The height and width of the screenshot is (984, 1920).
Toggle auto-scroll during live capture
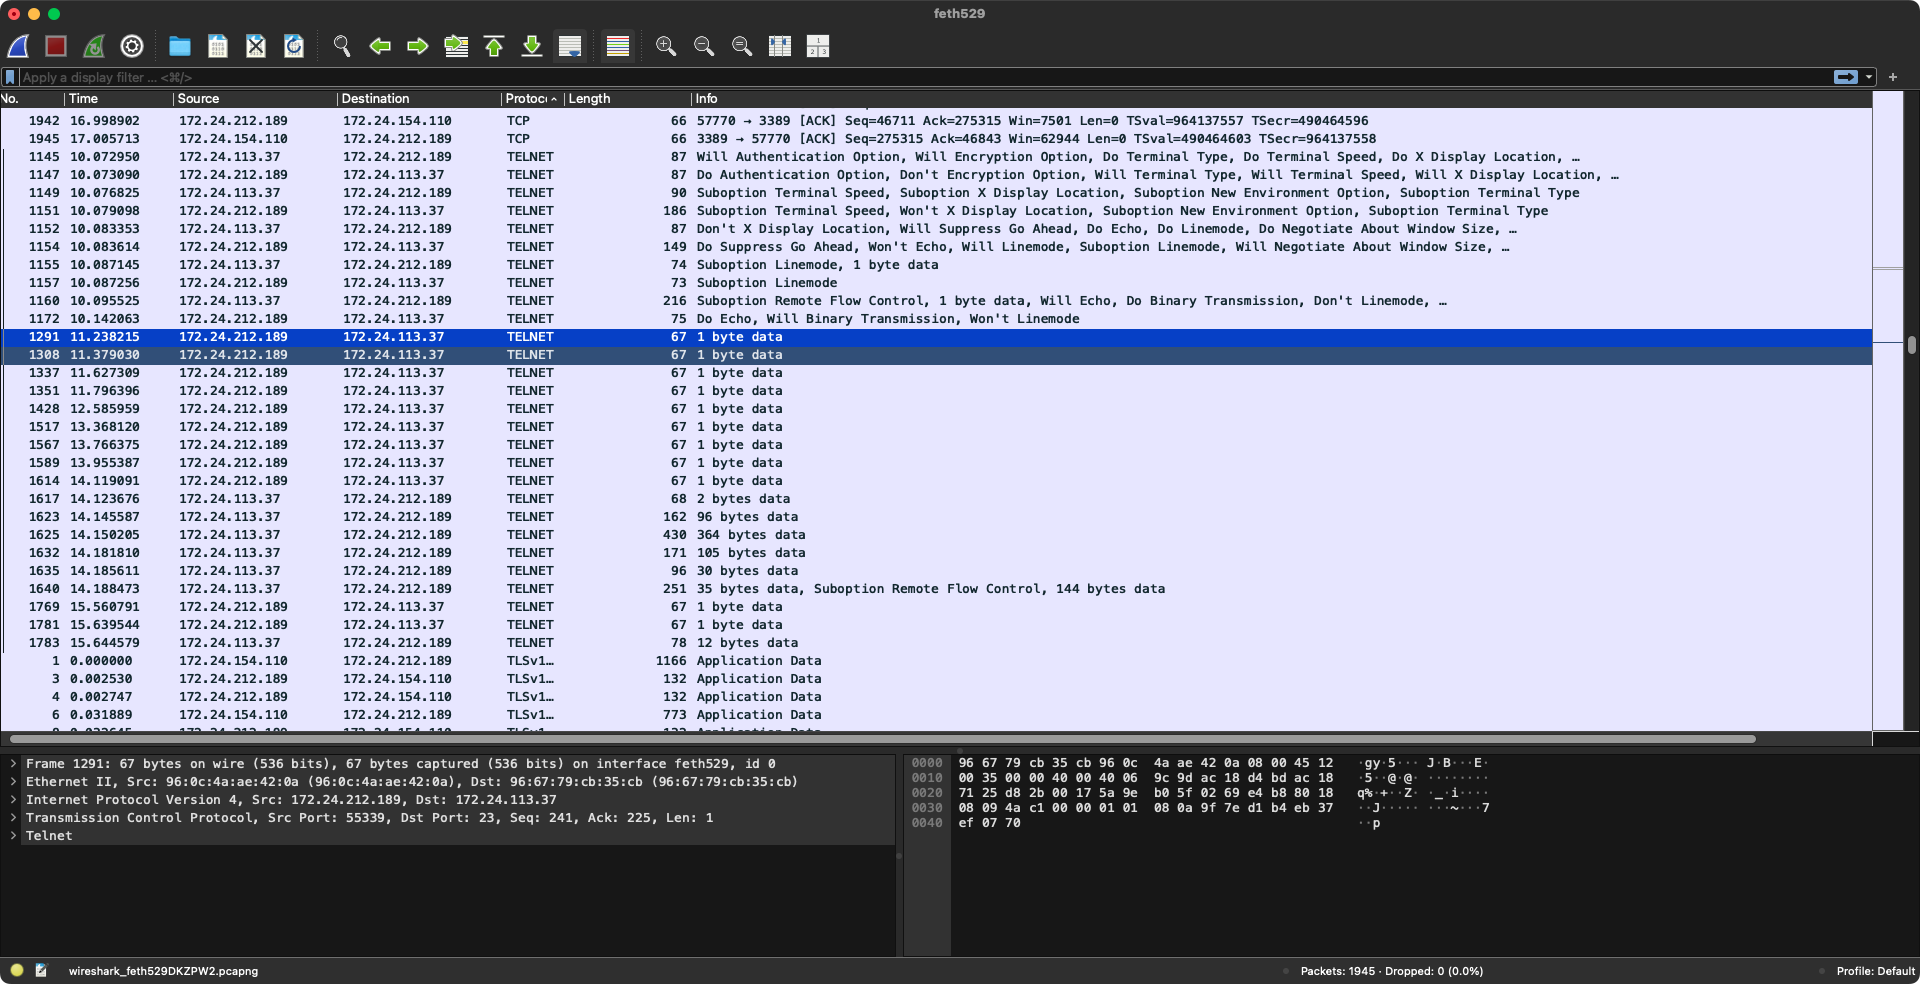coord(570,46)
